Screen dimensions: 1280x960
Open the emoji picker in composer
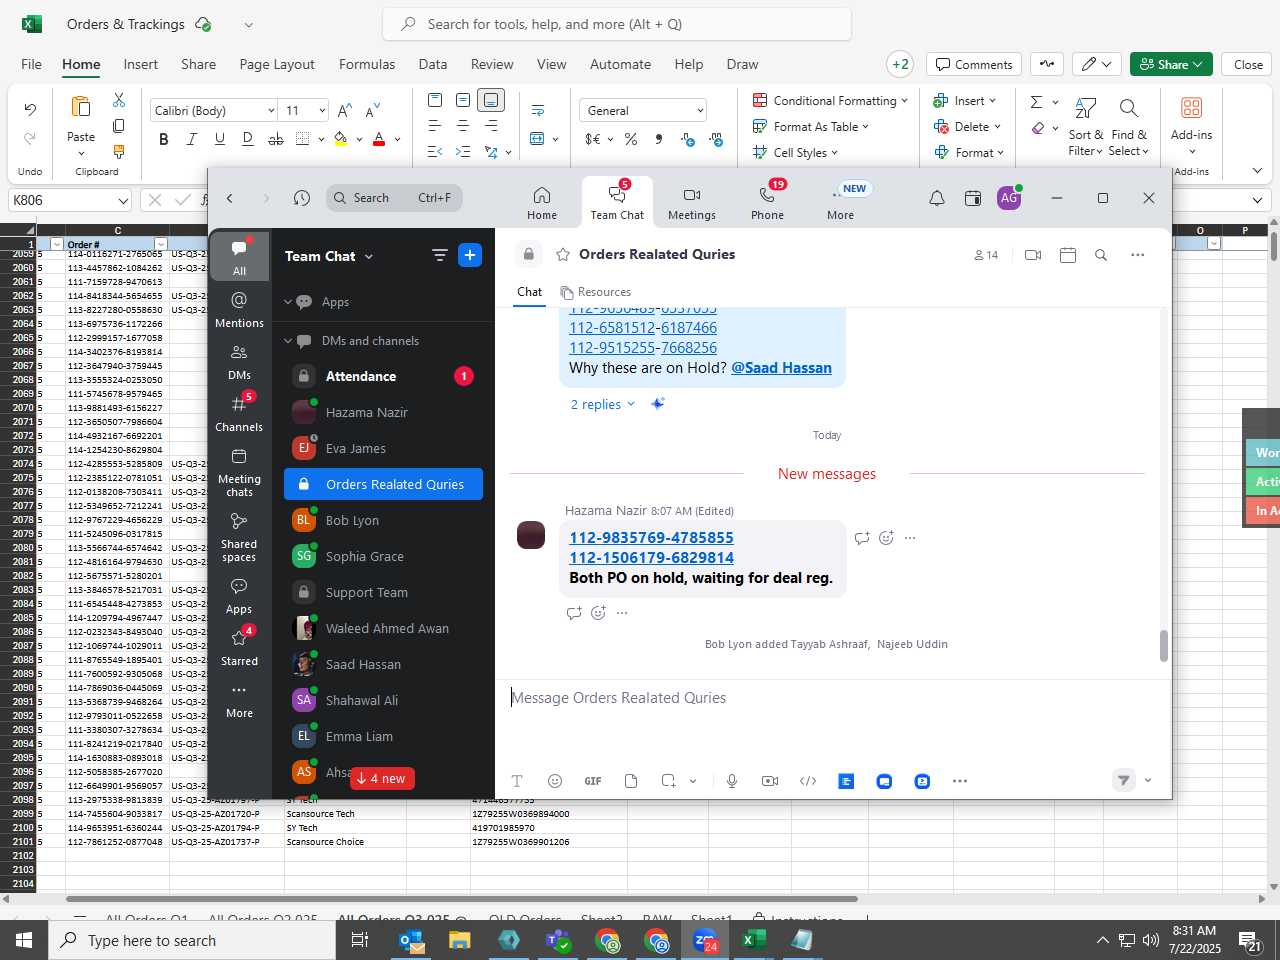coord(555,781)
